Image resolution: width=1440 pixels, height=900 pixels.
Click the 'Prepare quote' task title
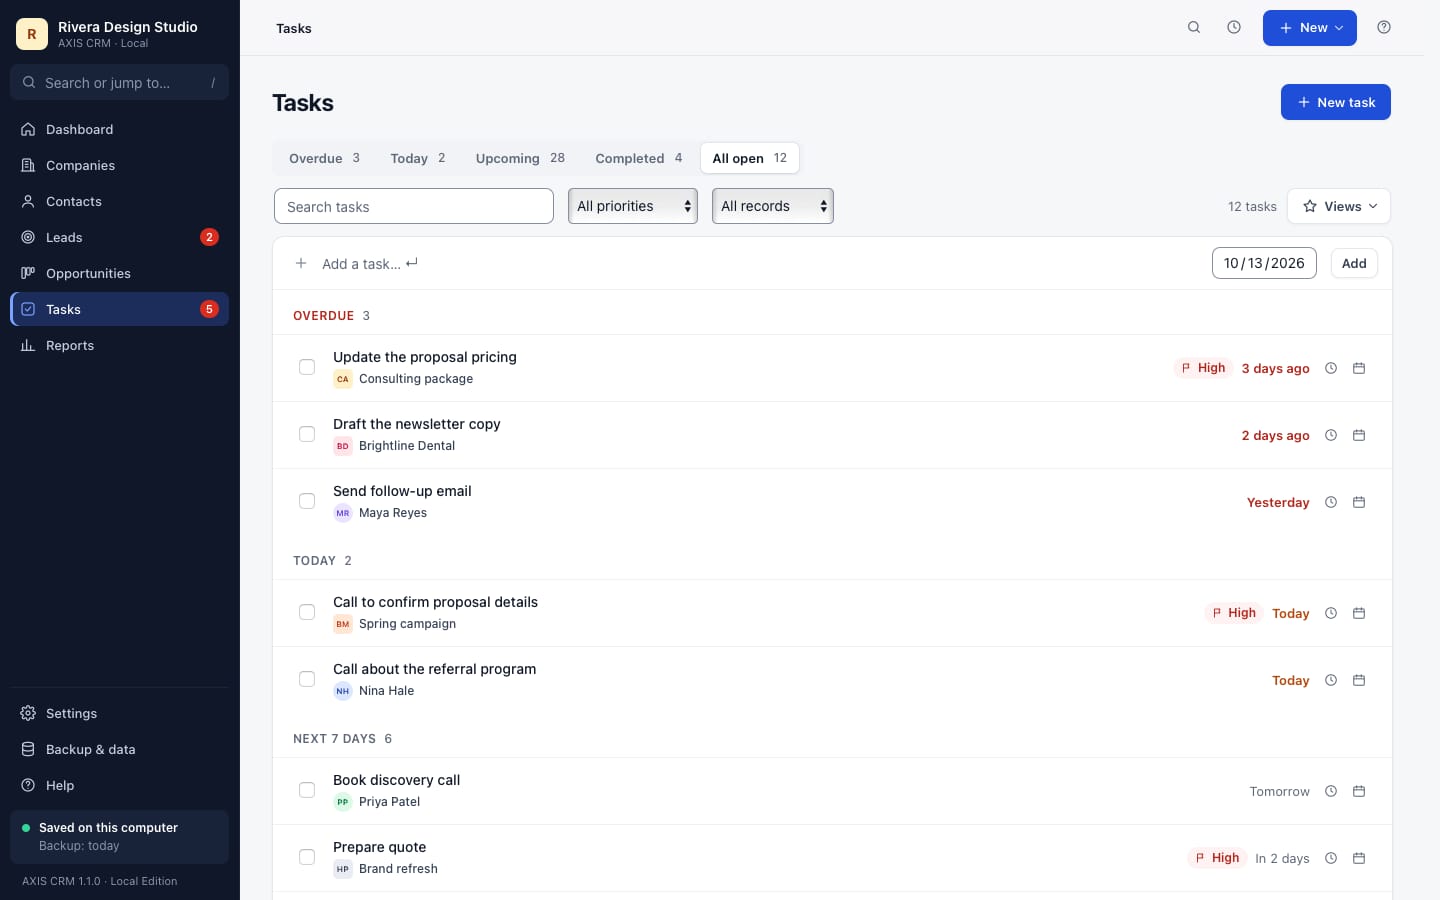tap(380, 847)
